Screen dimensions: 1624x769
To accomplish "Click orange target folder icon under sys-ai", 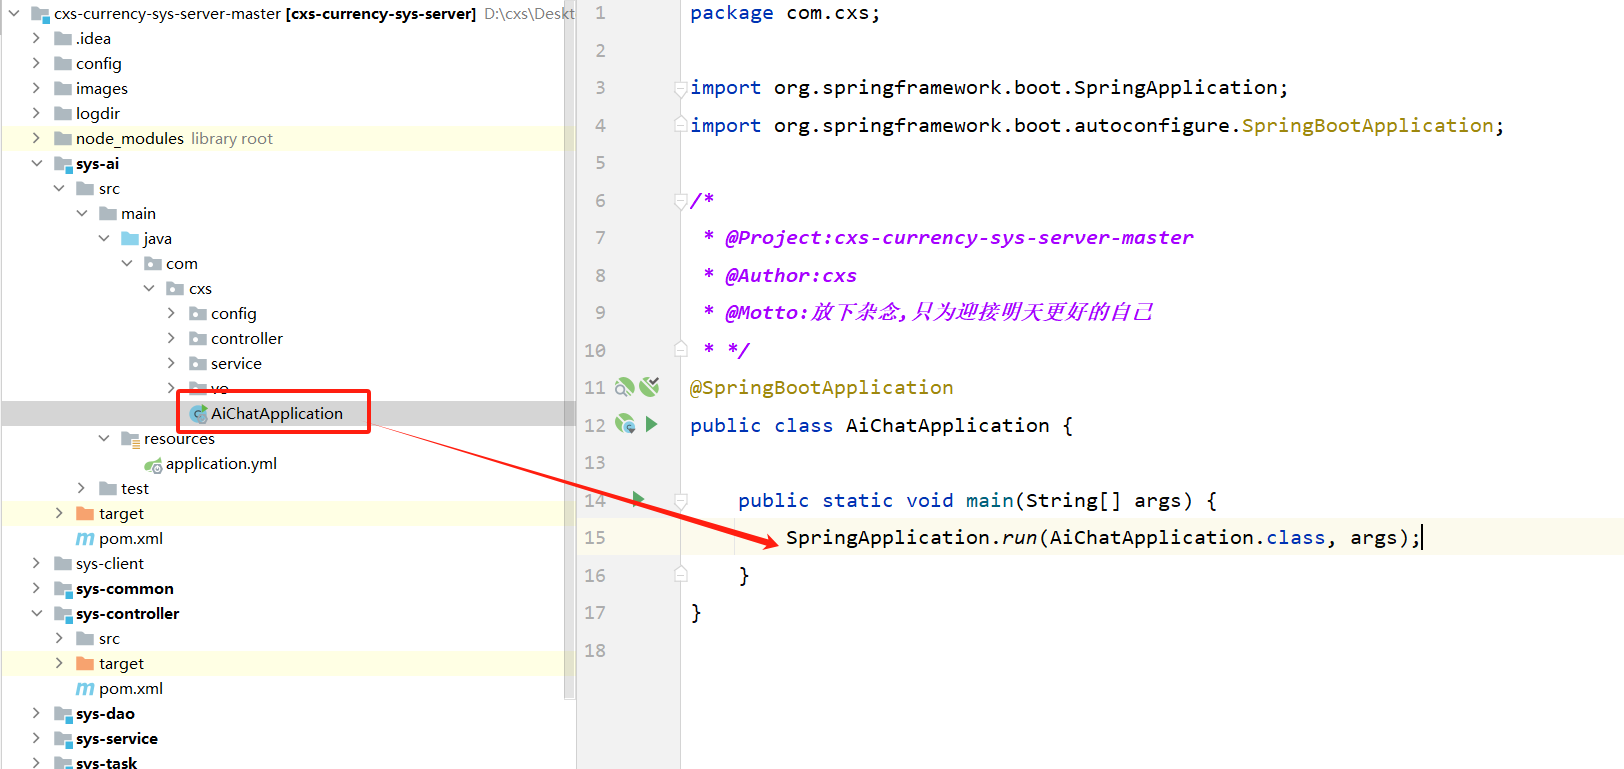I will coord(85,513).
